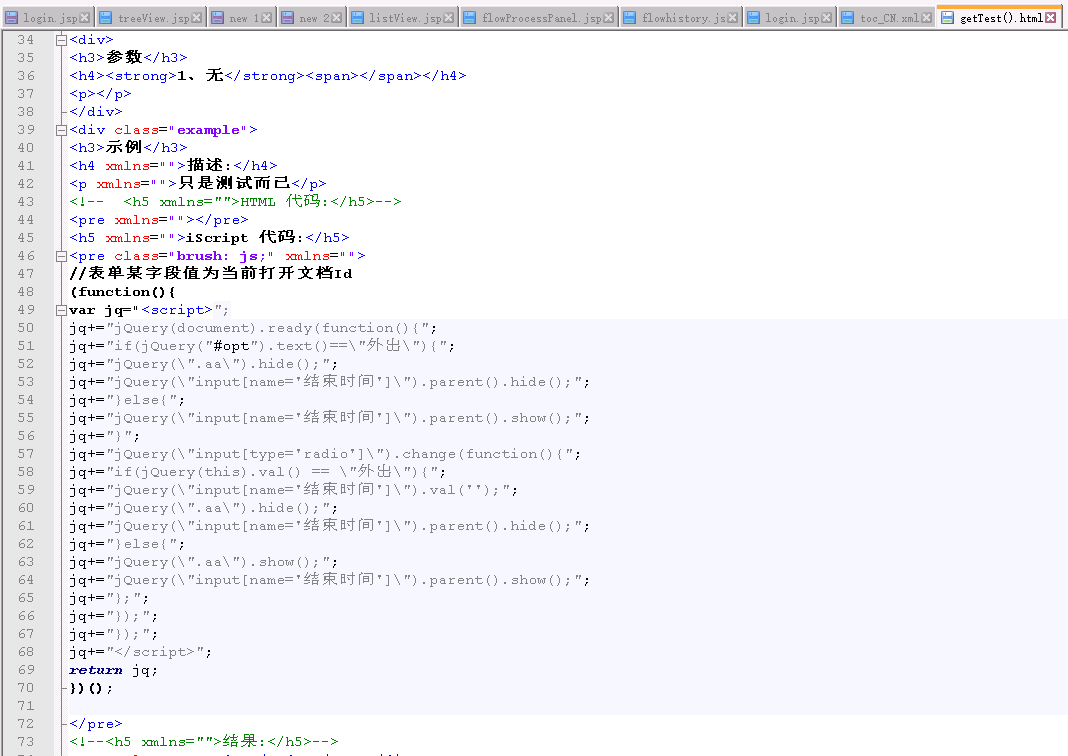The width and height of the screenshot is (1068, 756).
Task: Close the listView.jsp tab
Action: pyautogui.click(x=448, y=18)
